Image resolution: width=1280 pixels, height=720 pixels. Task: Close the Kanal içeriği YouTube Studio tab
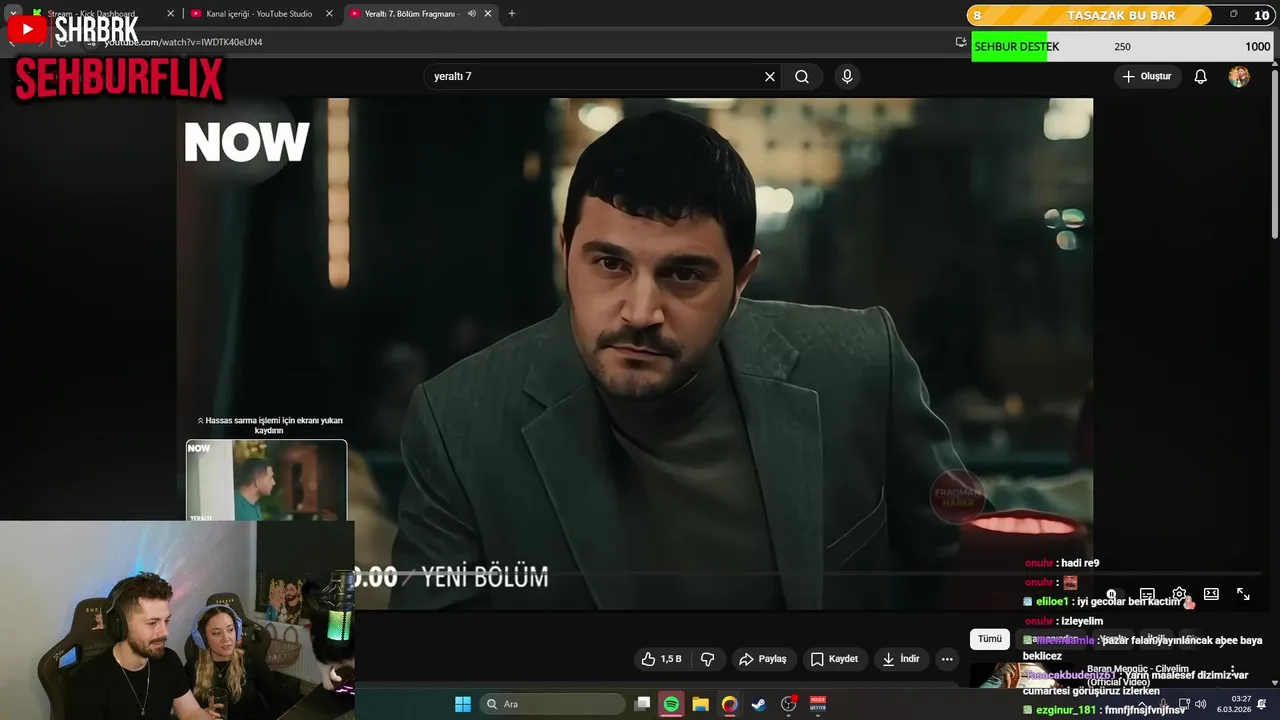(x=329, y=14)
